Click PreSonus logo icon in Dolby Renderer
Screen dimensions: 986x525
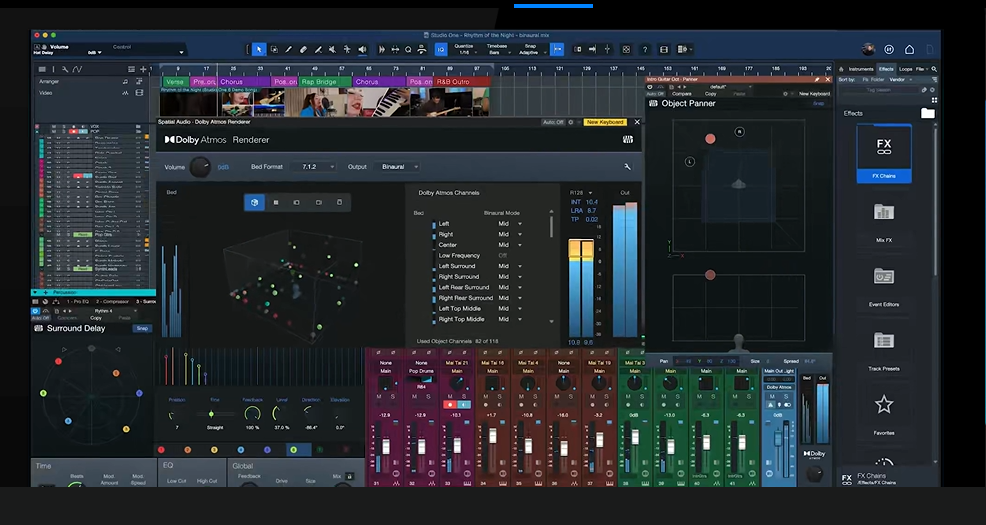click(628, 140)
